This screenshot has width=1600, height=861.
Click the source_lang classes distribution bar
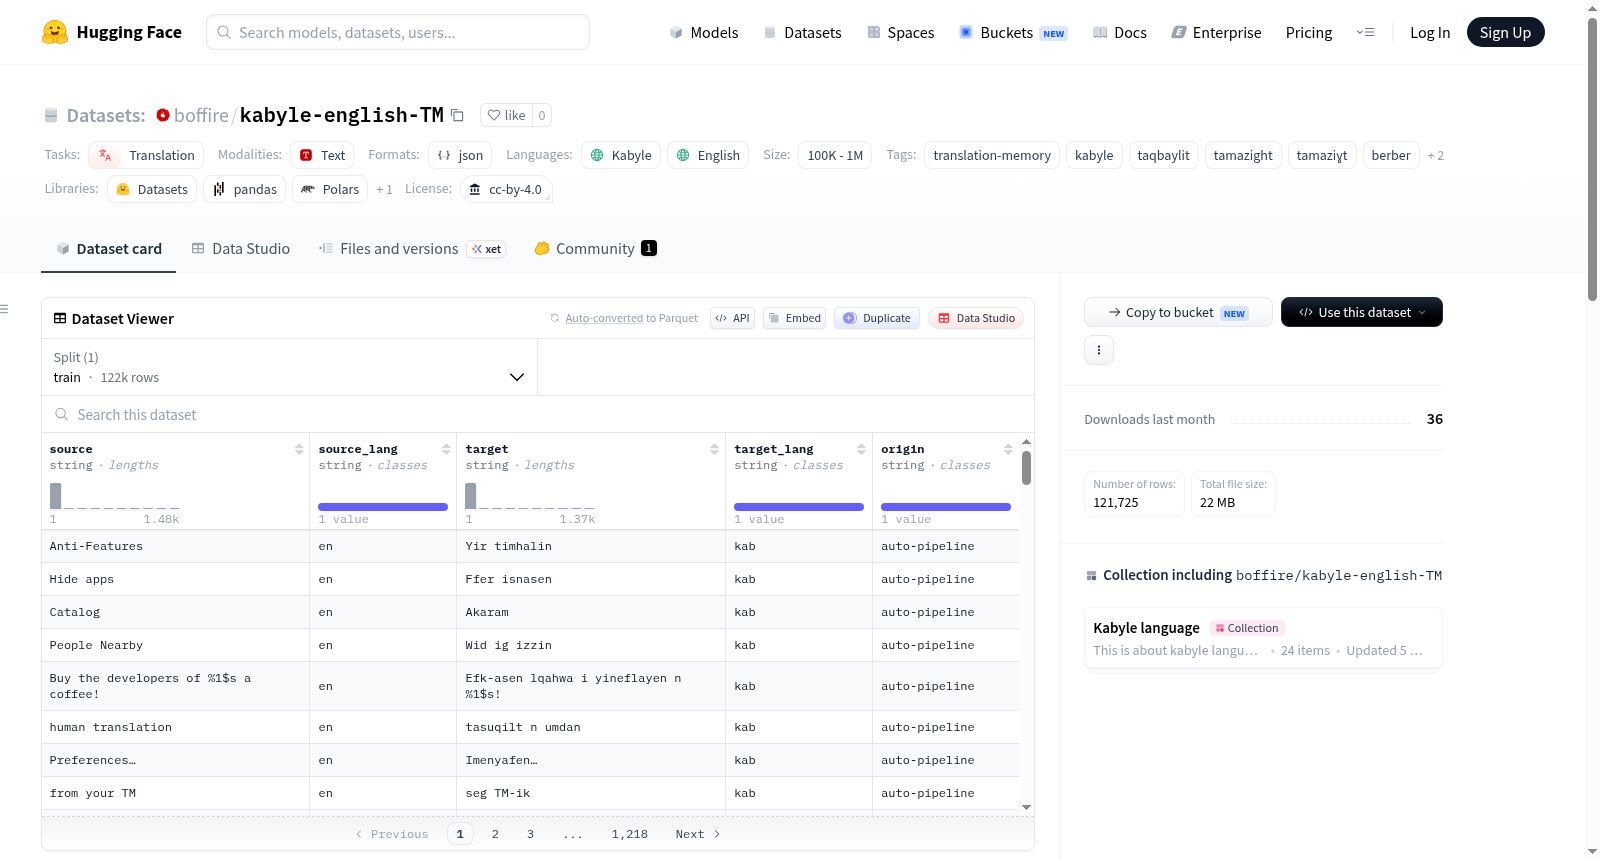(x=383, y=507)
